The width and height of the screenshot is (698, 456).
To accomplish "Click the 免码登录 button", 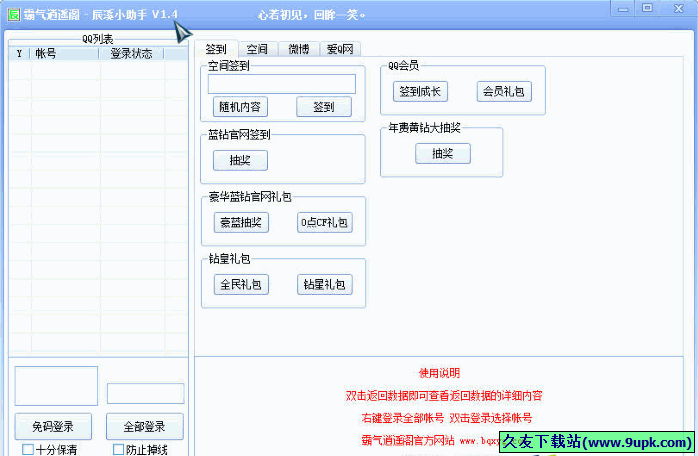I will 53,427.
